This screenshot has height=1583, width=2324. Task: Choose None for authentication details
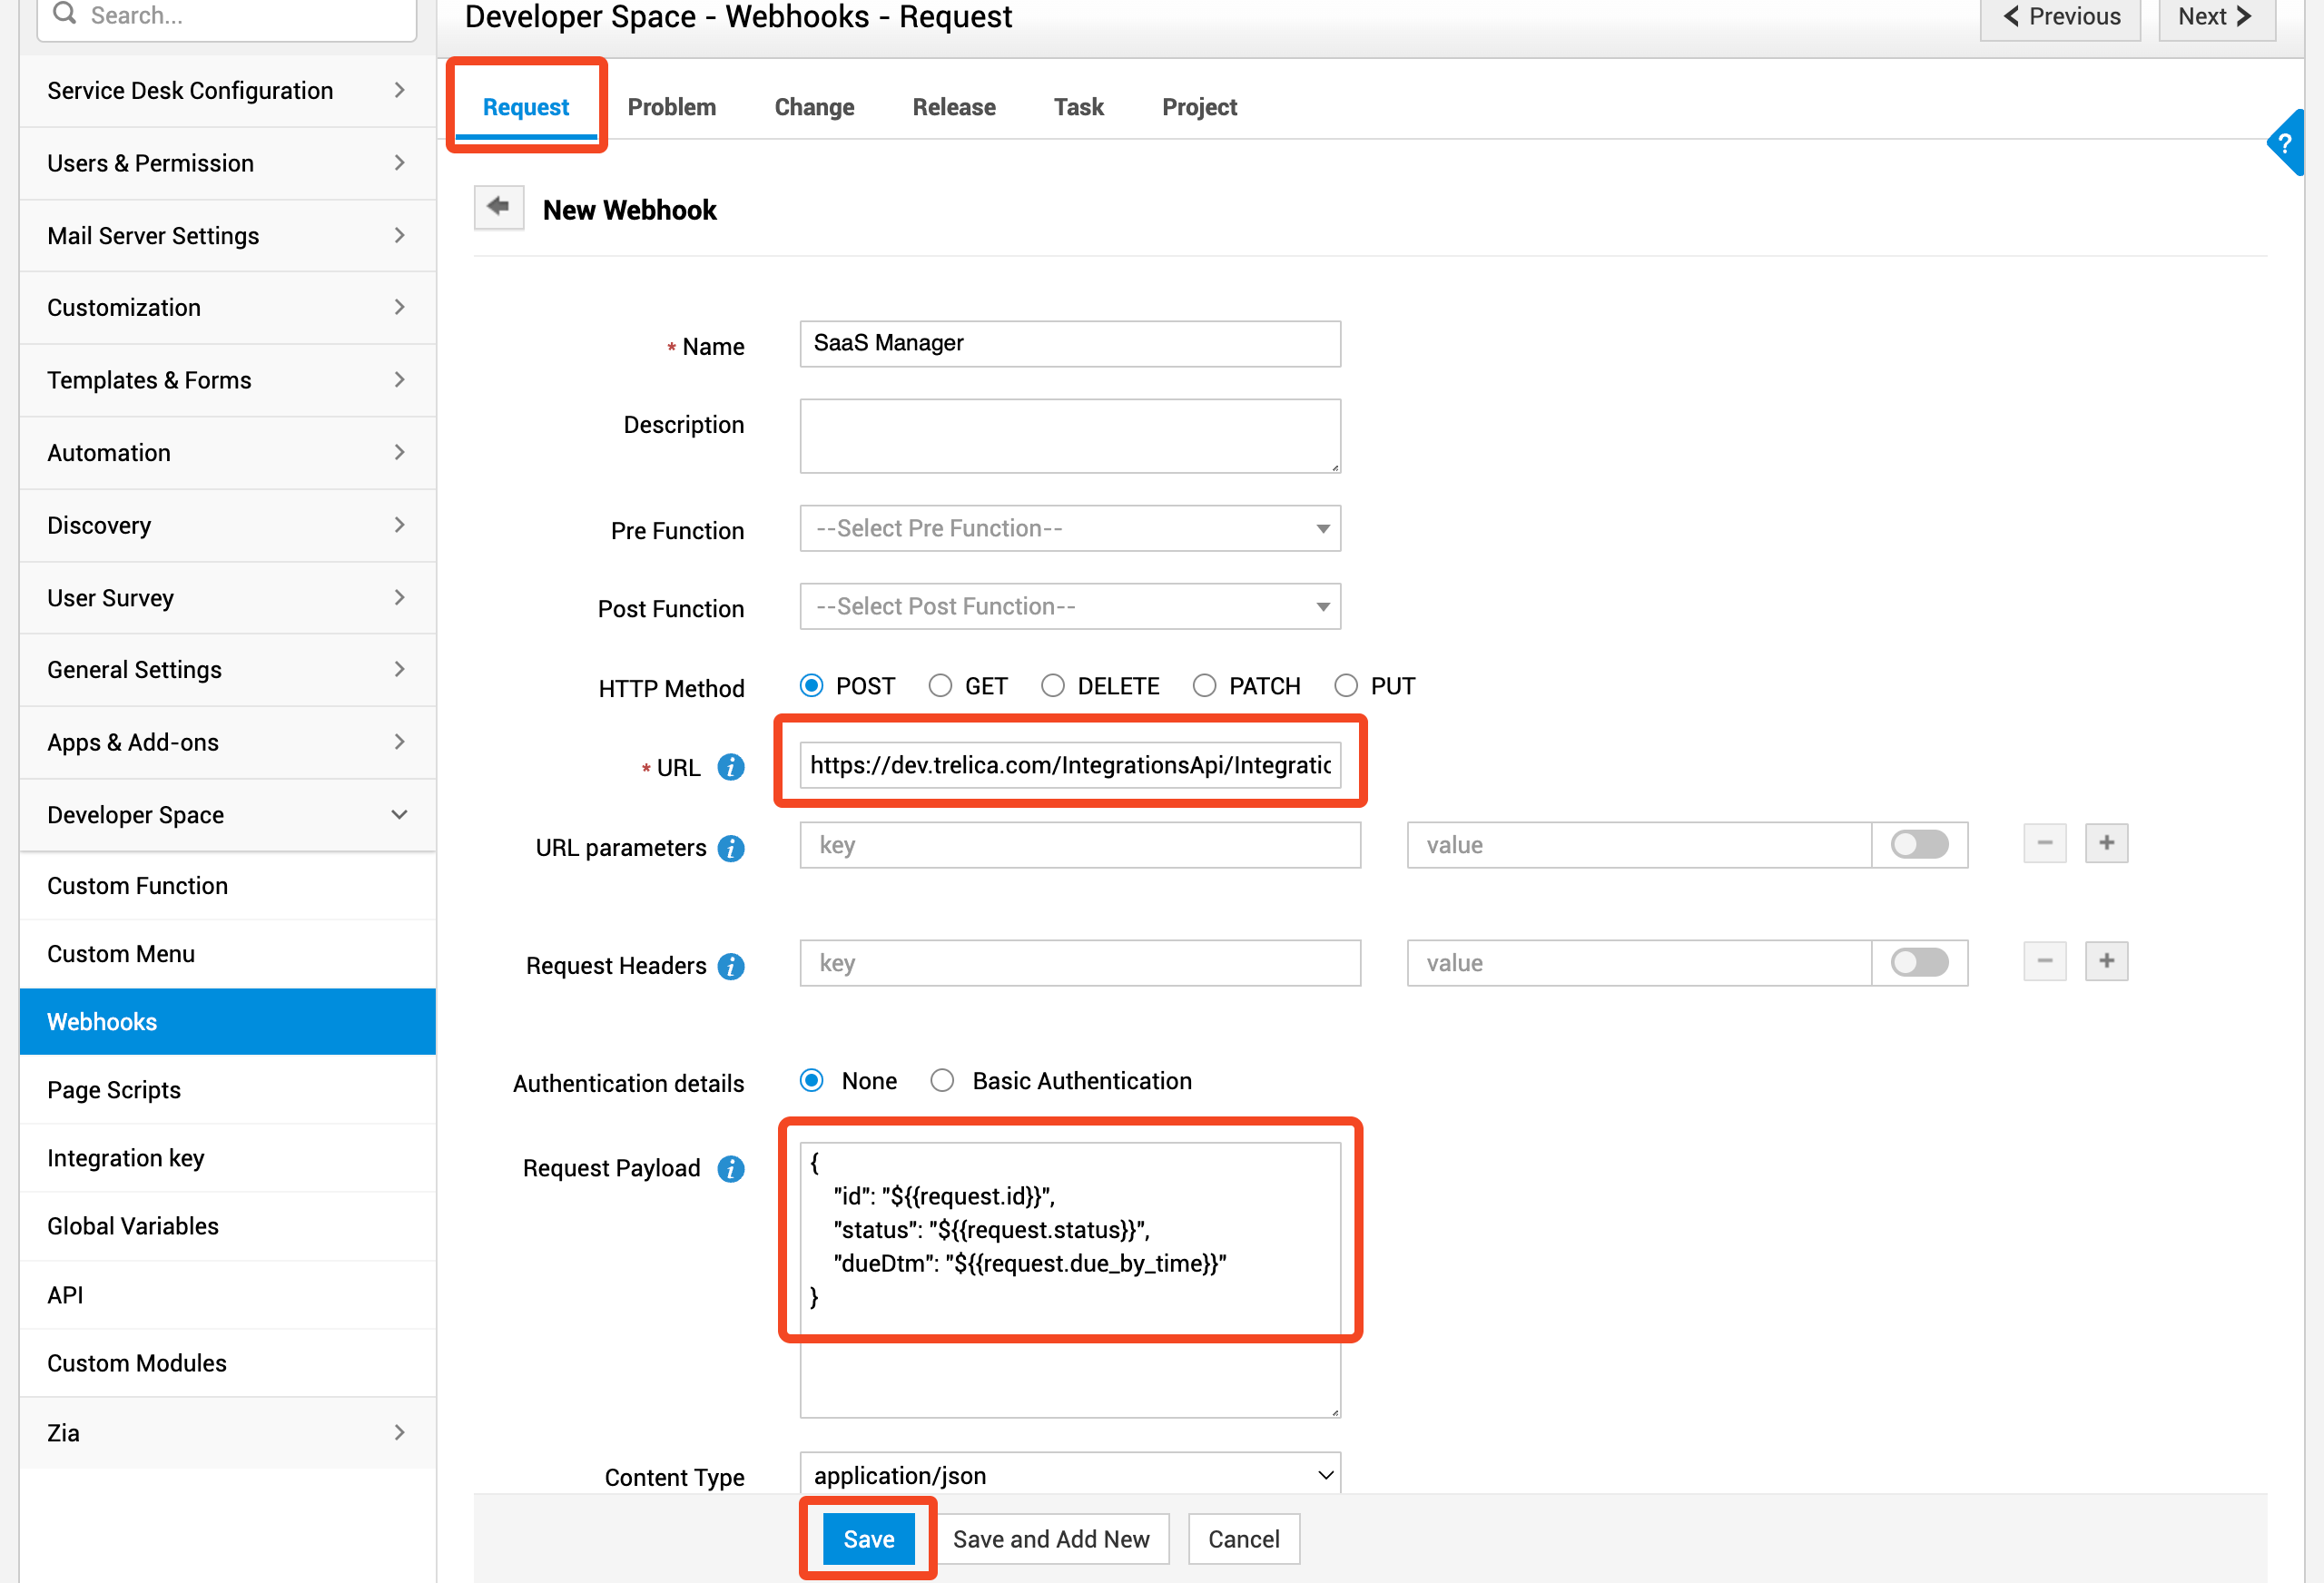click(x=812, y=1081)
